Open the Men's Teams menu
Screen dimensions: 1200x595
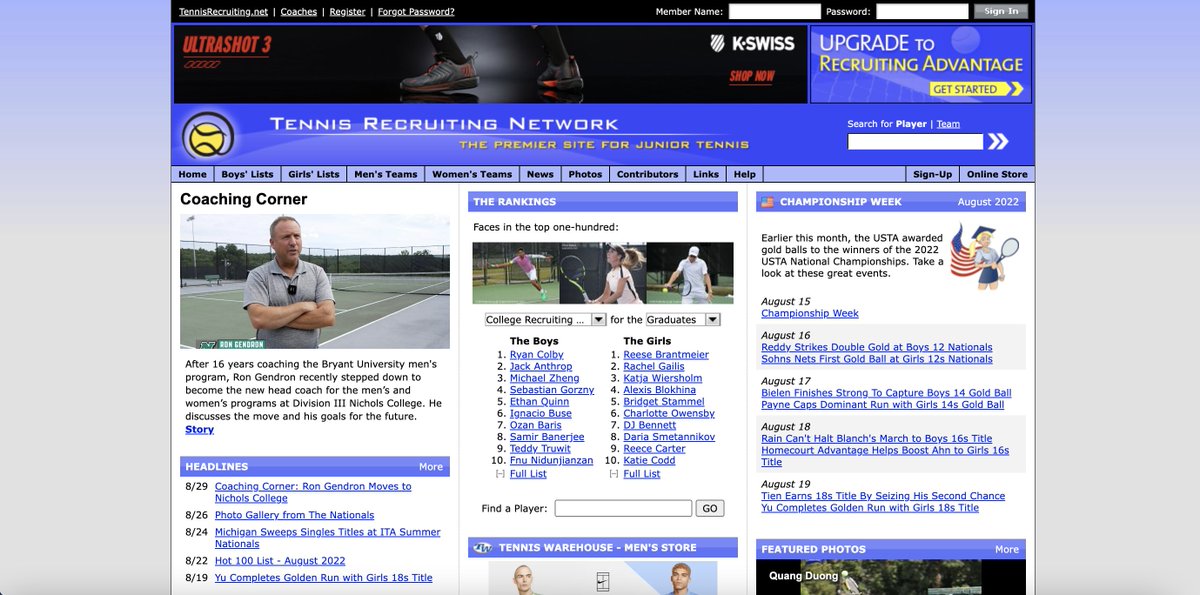click(385, 174)
